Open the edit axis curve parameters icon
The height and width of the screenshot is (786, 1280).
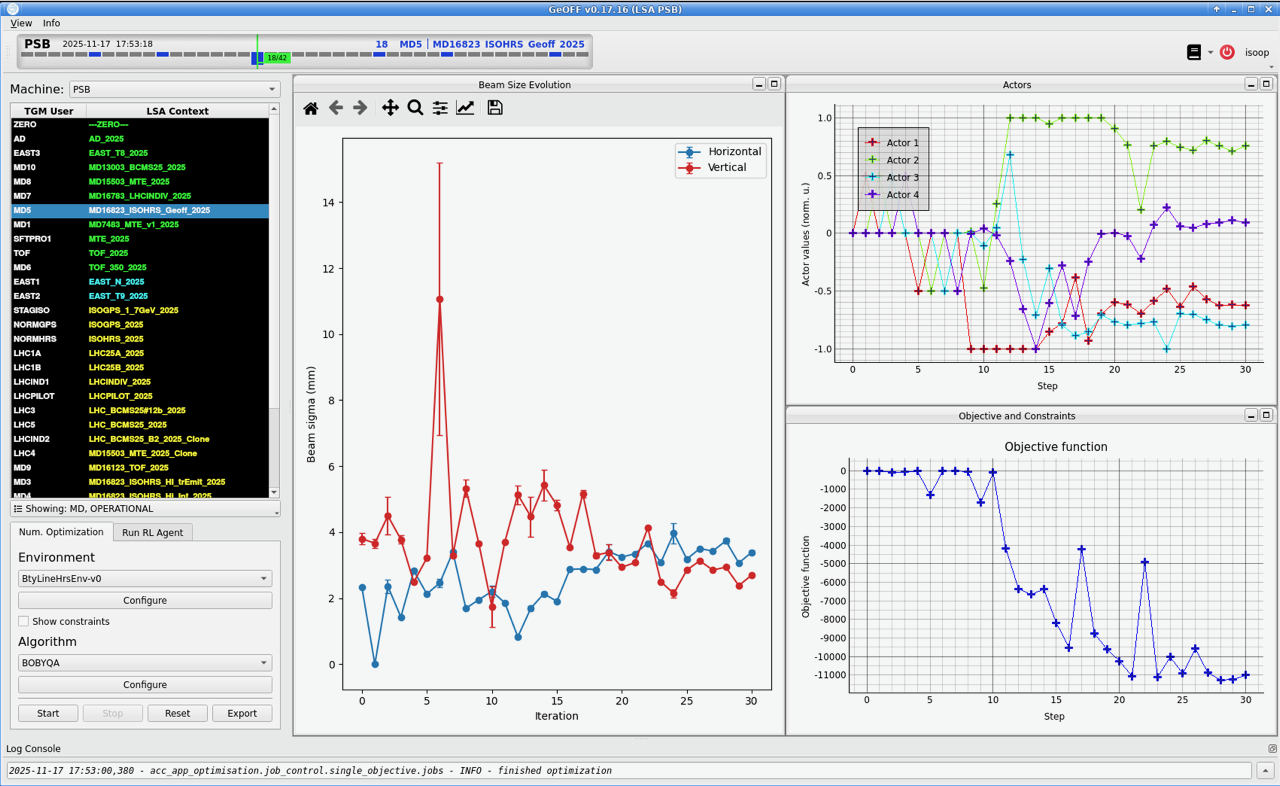(x=465, y=108)
